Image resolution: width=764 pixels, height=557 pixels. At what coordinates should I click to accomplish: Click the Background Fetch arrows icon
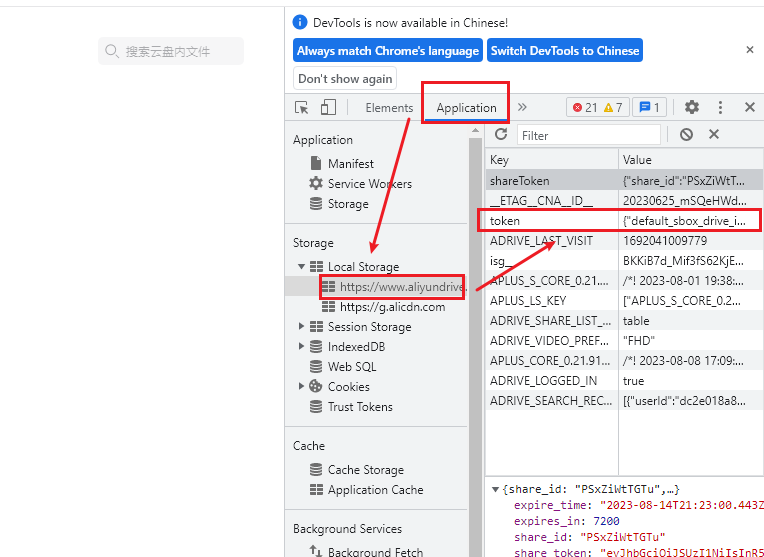[316, 551]
